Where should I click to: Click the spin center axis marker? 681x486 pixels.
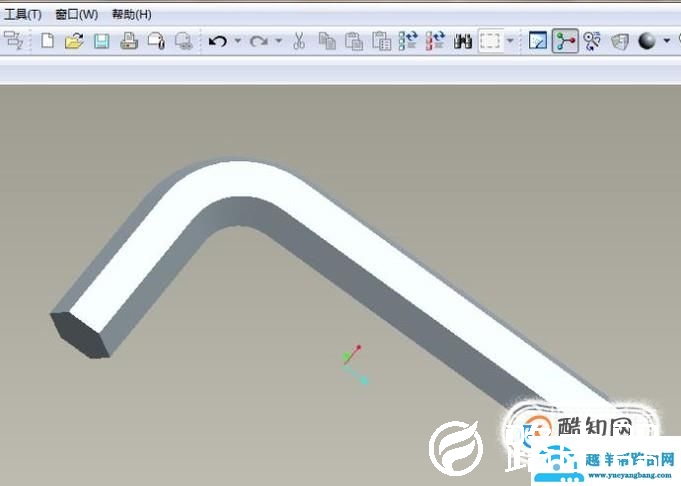click(355, 365)
